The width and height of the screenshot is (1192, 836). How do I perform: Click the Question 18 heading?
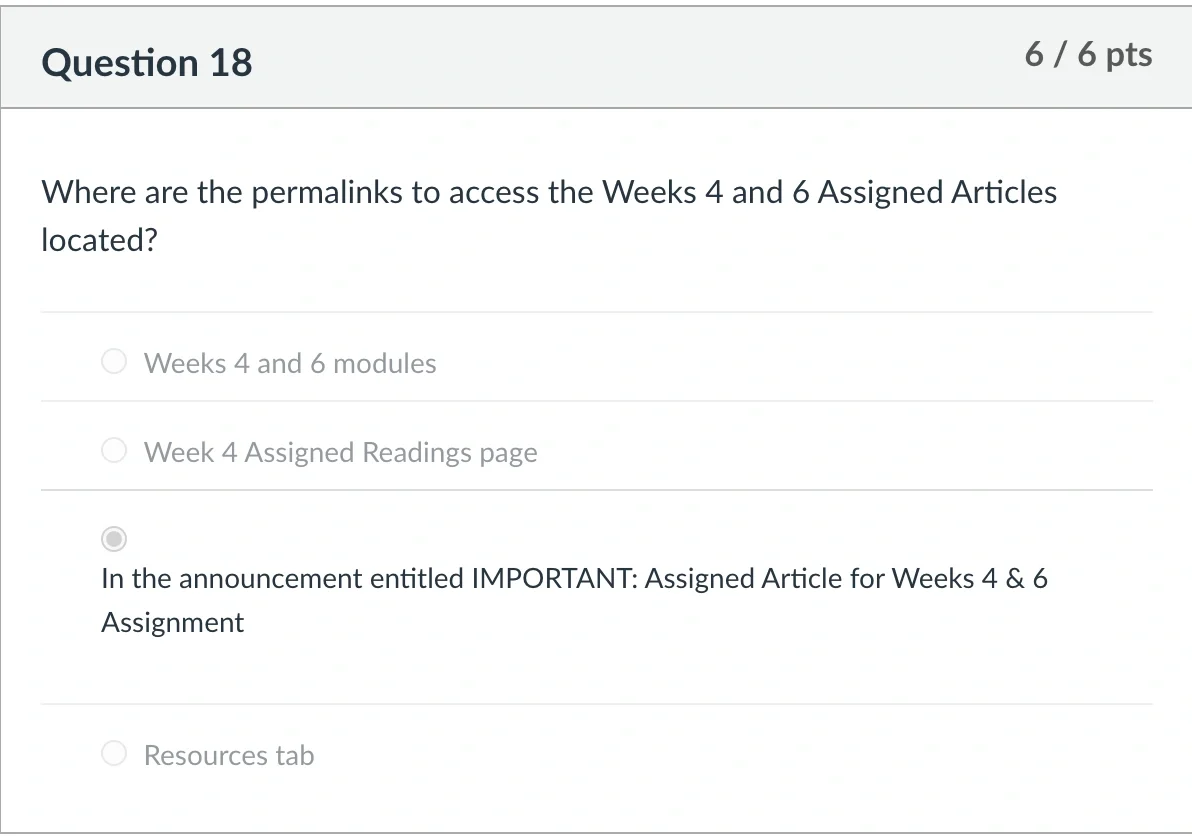(x=147, y=62)
